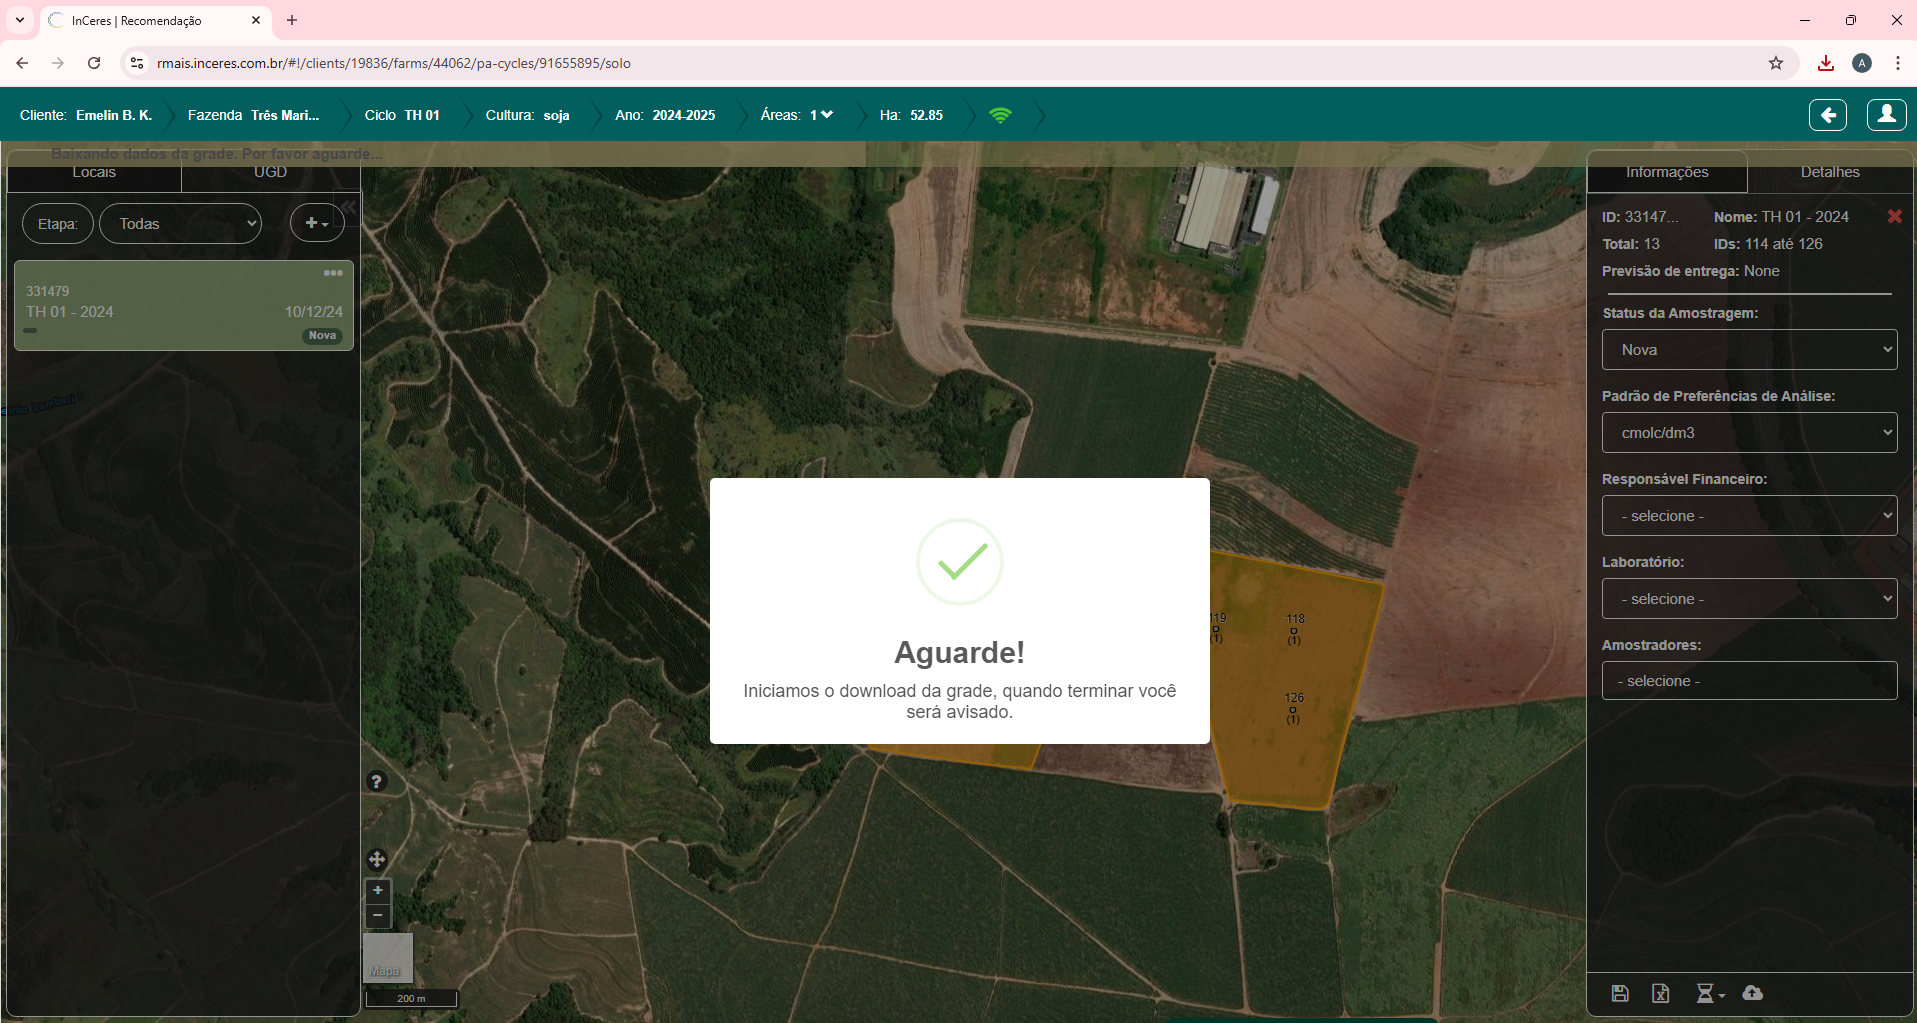Click the Nova status badge on card
This screenshot has height=1023, width=1917.
322,336
